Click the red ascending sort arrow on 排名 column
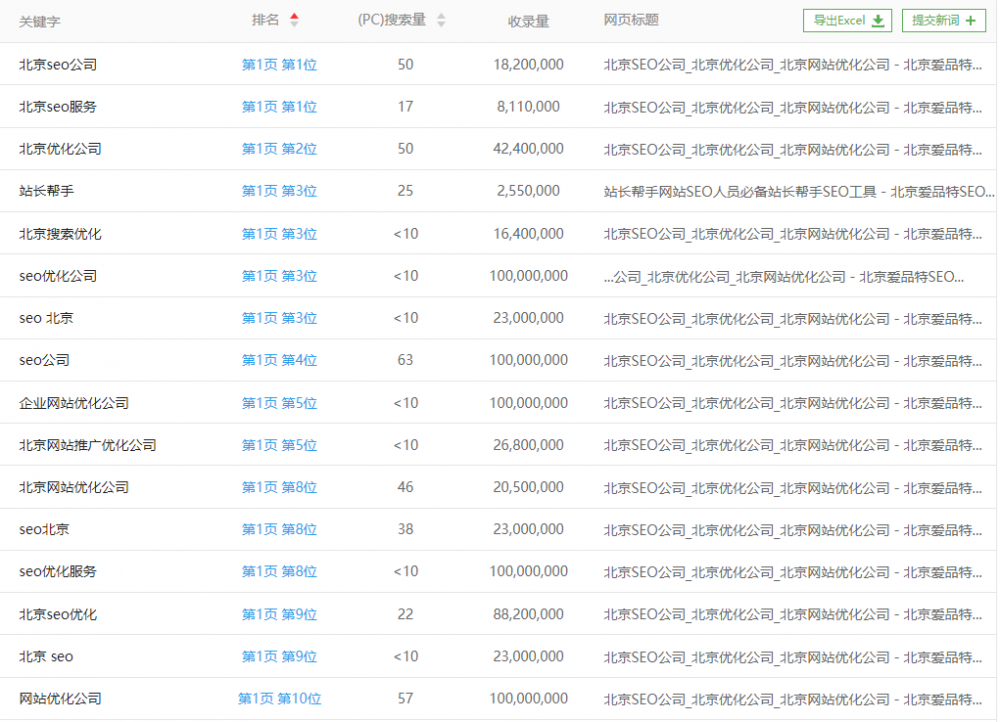The width and height of the screenshot is (1000, 722). point(294,15)
